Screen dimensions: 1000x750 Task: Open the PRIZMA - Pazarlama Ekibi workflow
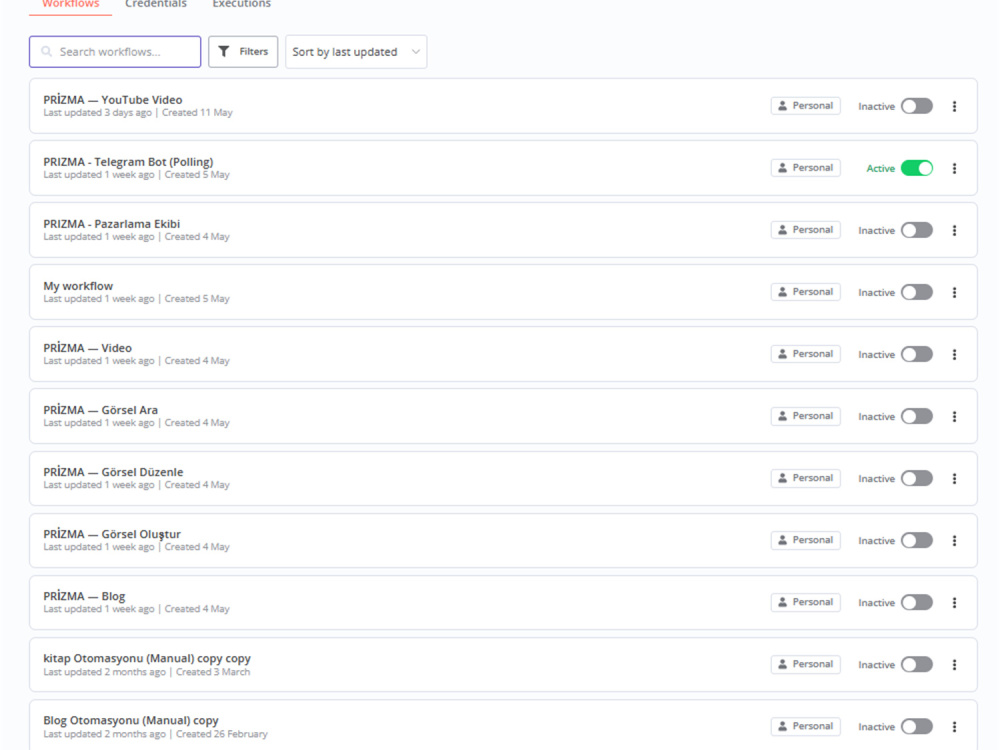pyautogui.click(x=112, y=224)
